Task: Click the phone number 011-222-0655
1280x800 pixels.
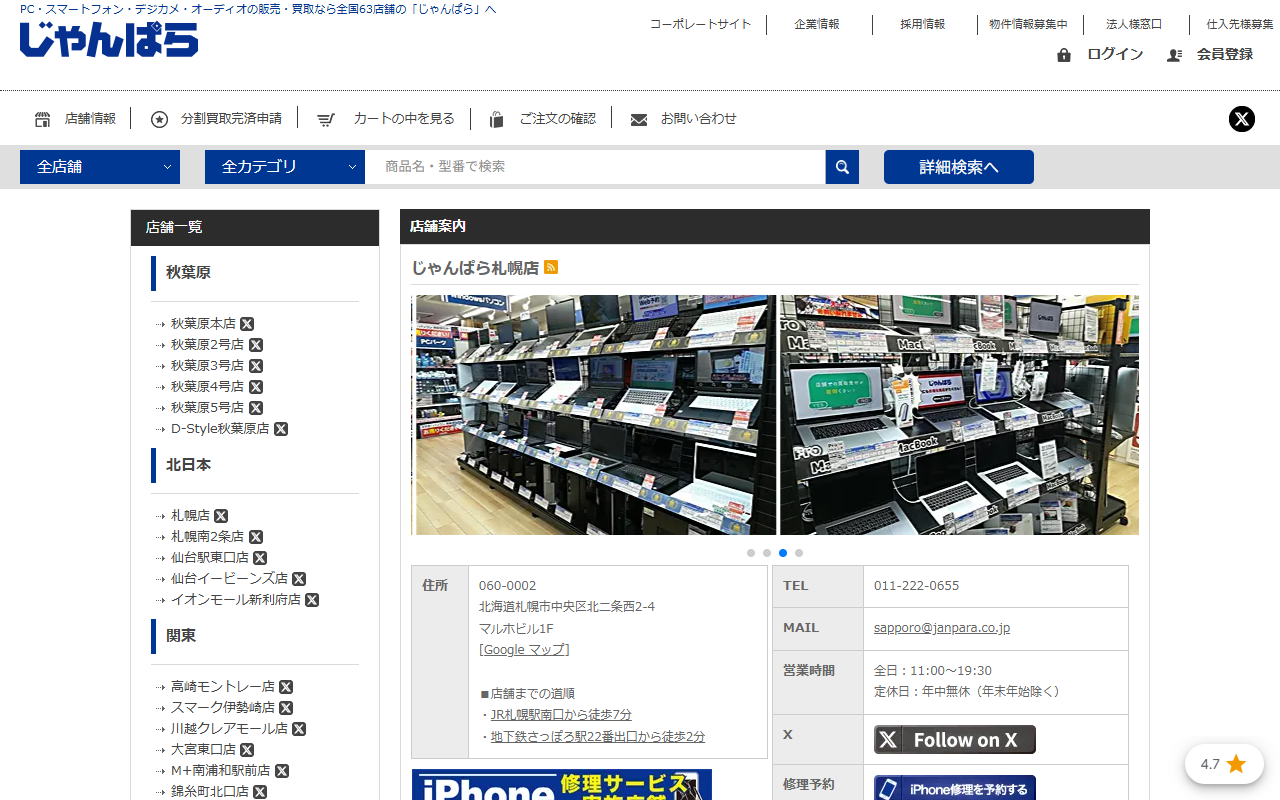Action: pos(916,586)
